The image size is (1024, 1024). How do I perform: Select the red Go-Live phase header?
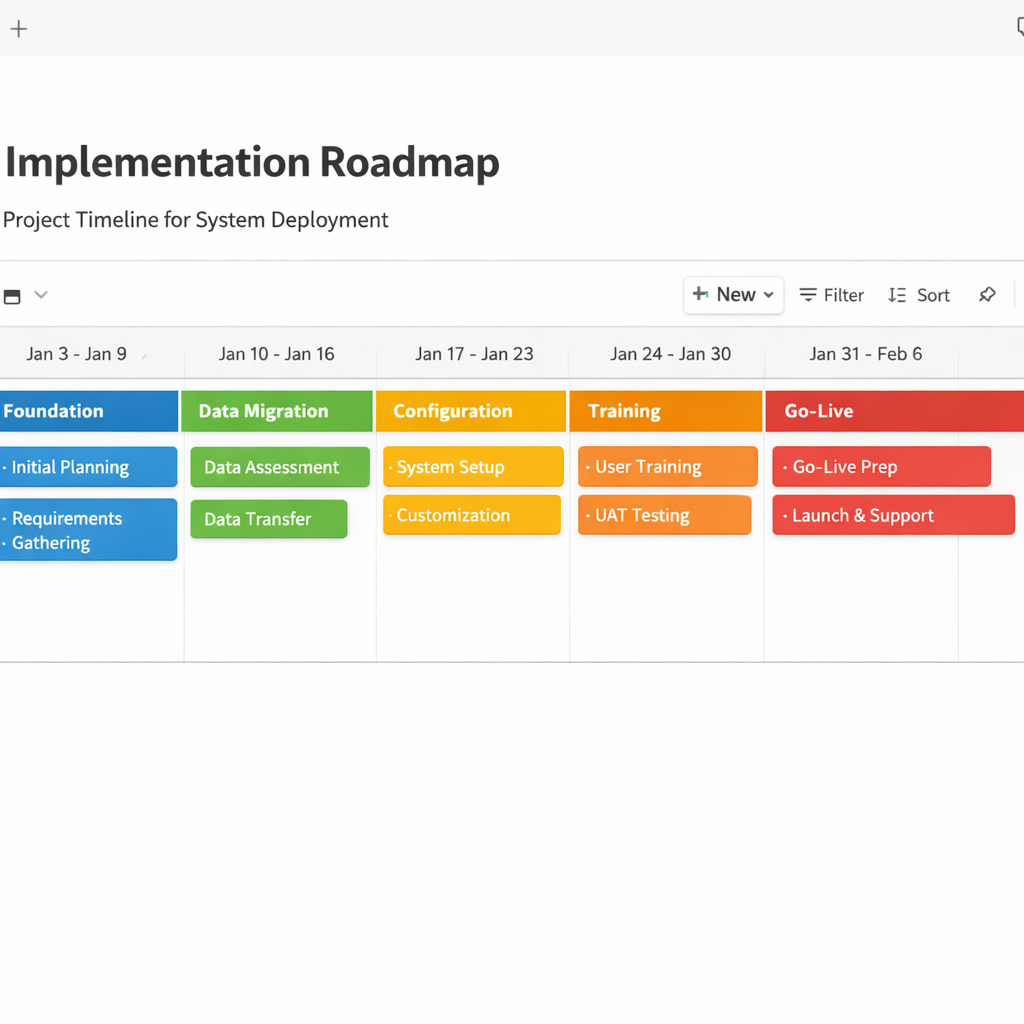point(893,411)
